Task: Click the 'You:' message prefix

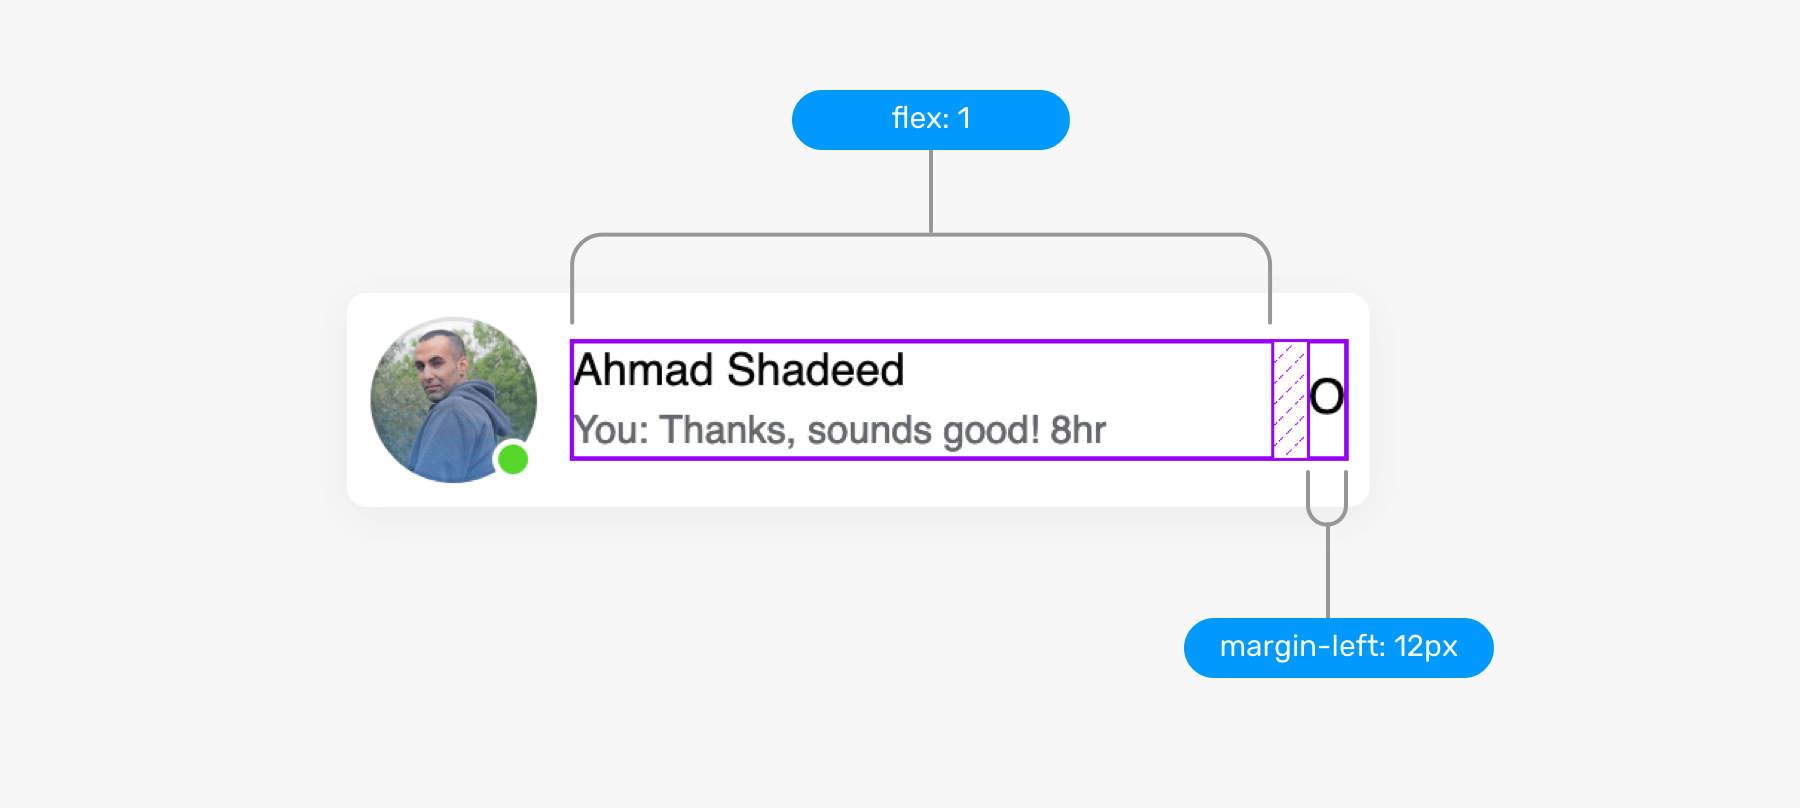Action: coord(612,431)
